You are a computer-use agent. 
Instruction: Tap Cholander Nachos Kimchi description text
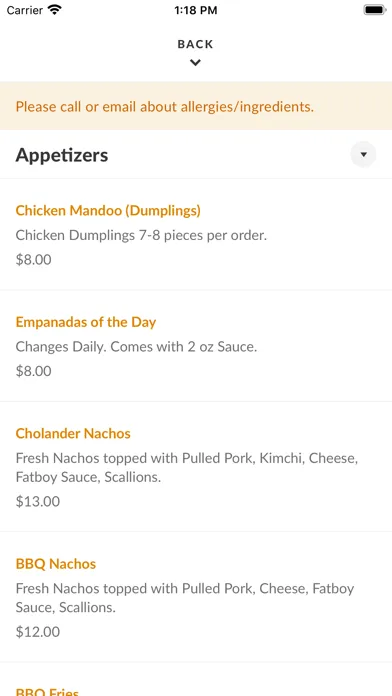coord(187,467)
